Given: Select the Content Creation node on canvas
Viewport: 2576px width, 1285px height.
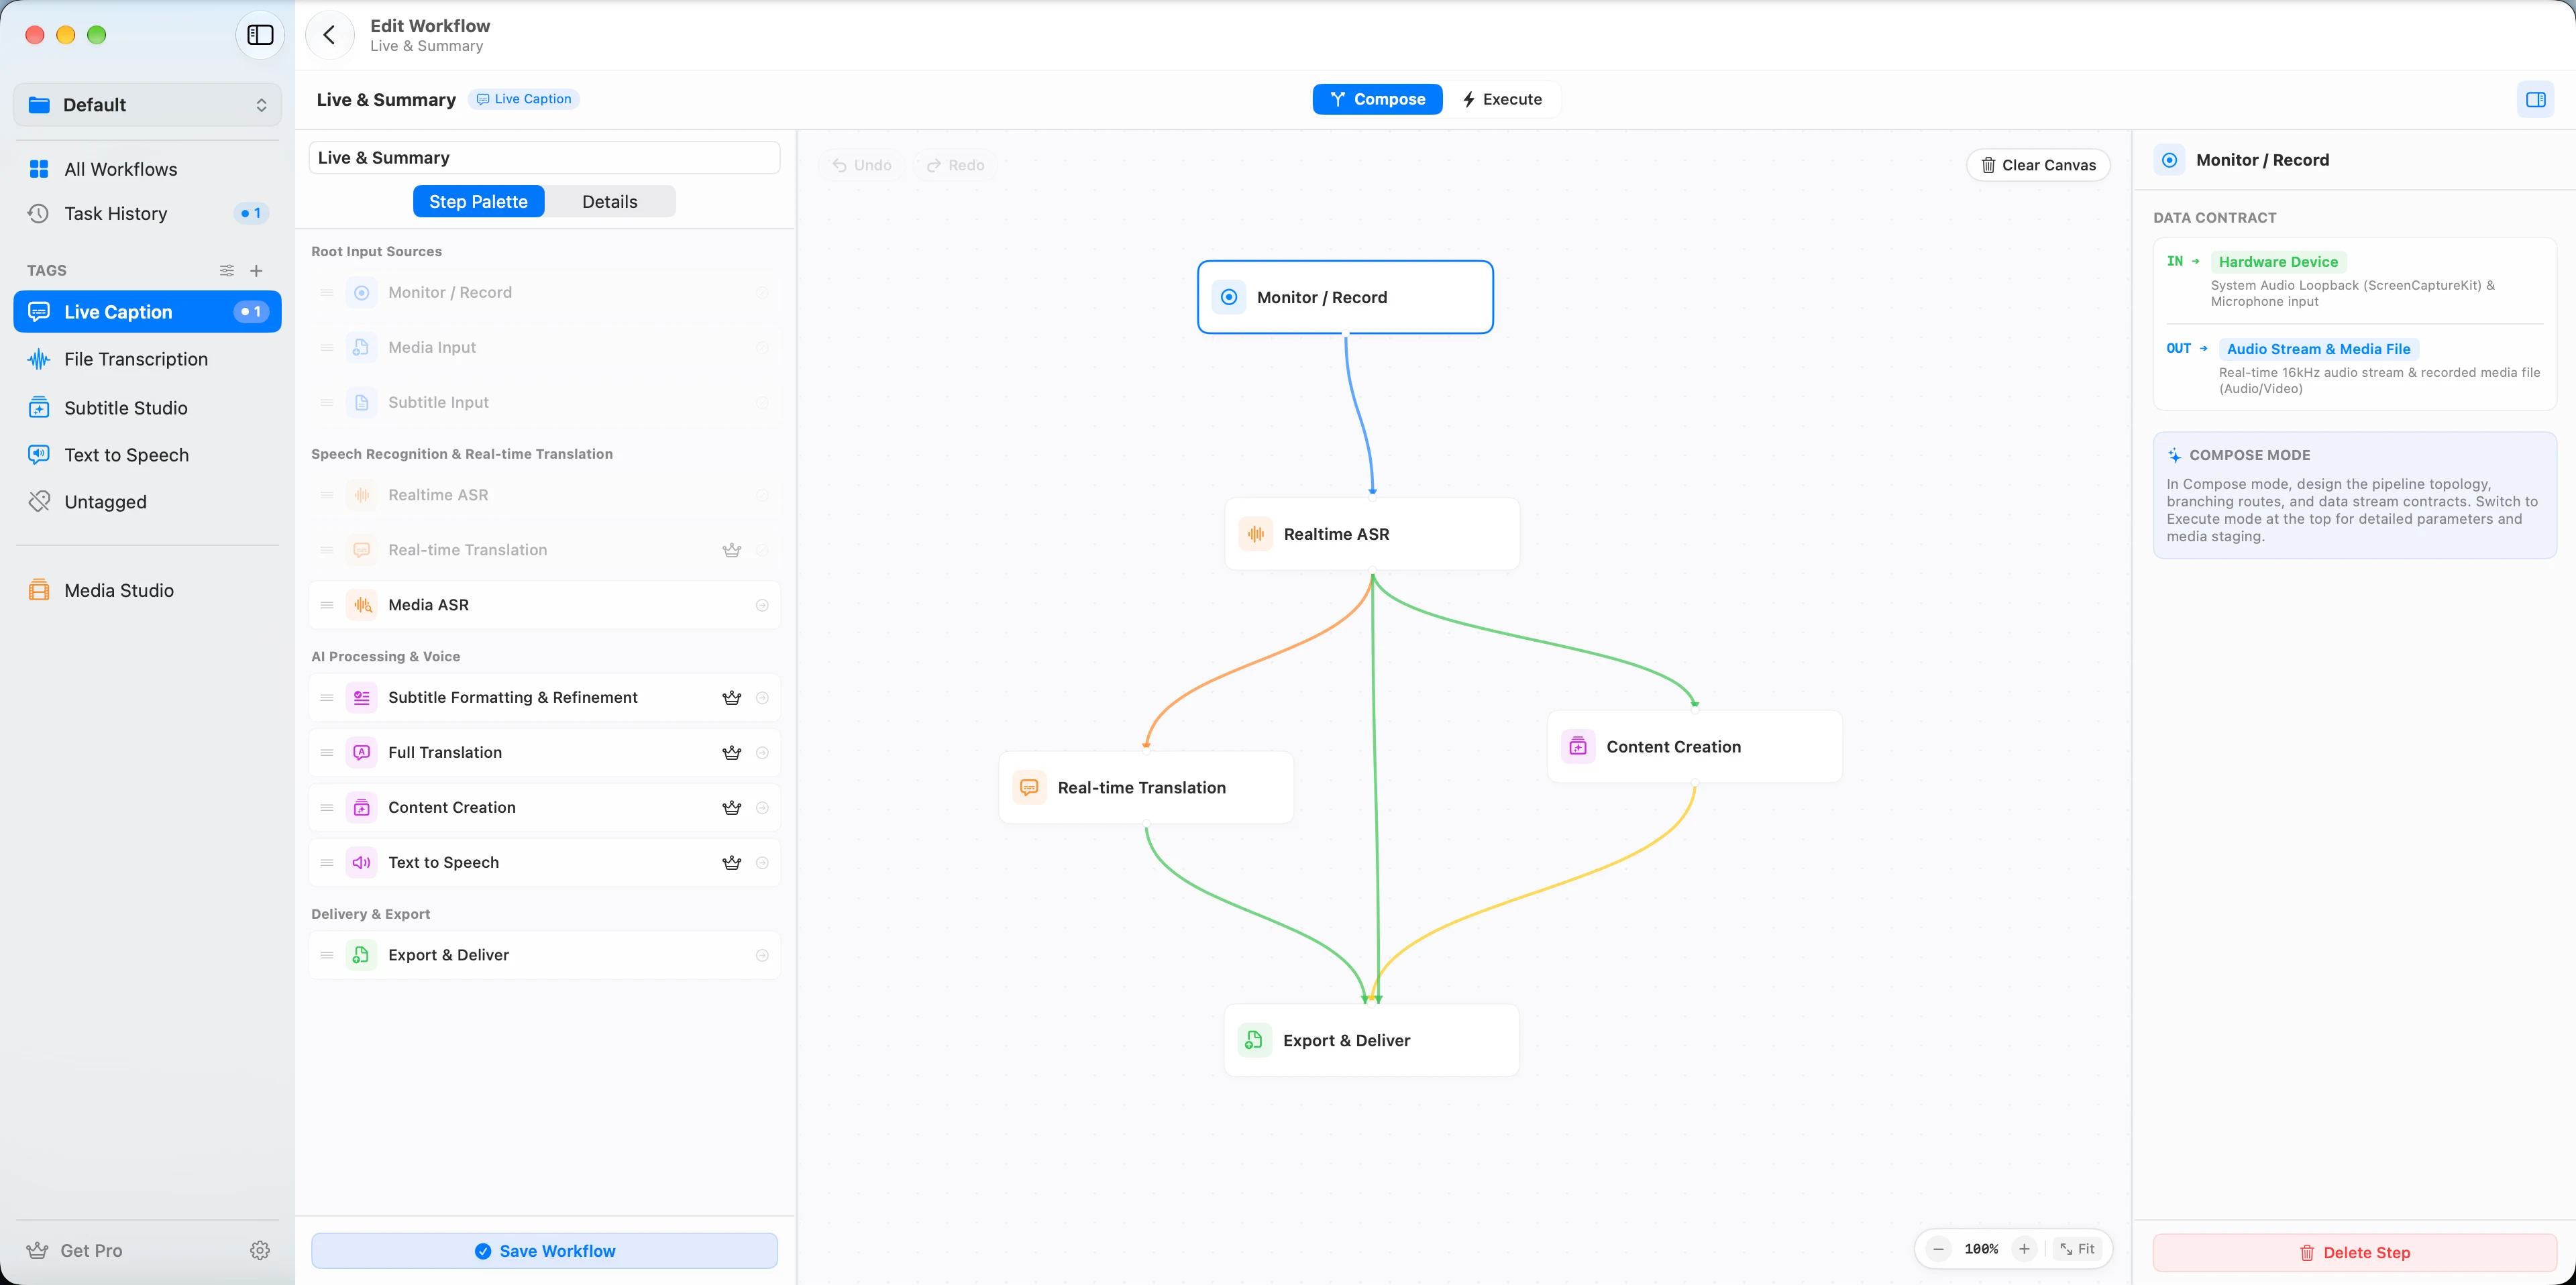Looking at the screenshot, I should [1694, 746].
